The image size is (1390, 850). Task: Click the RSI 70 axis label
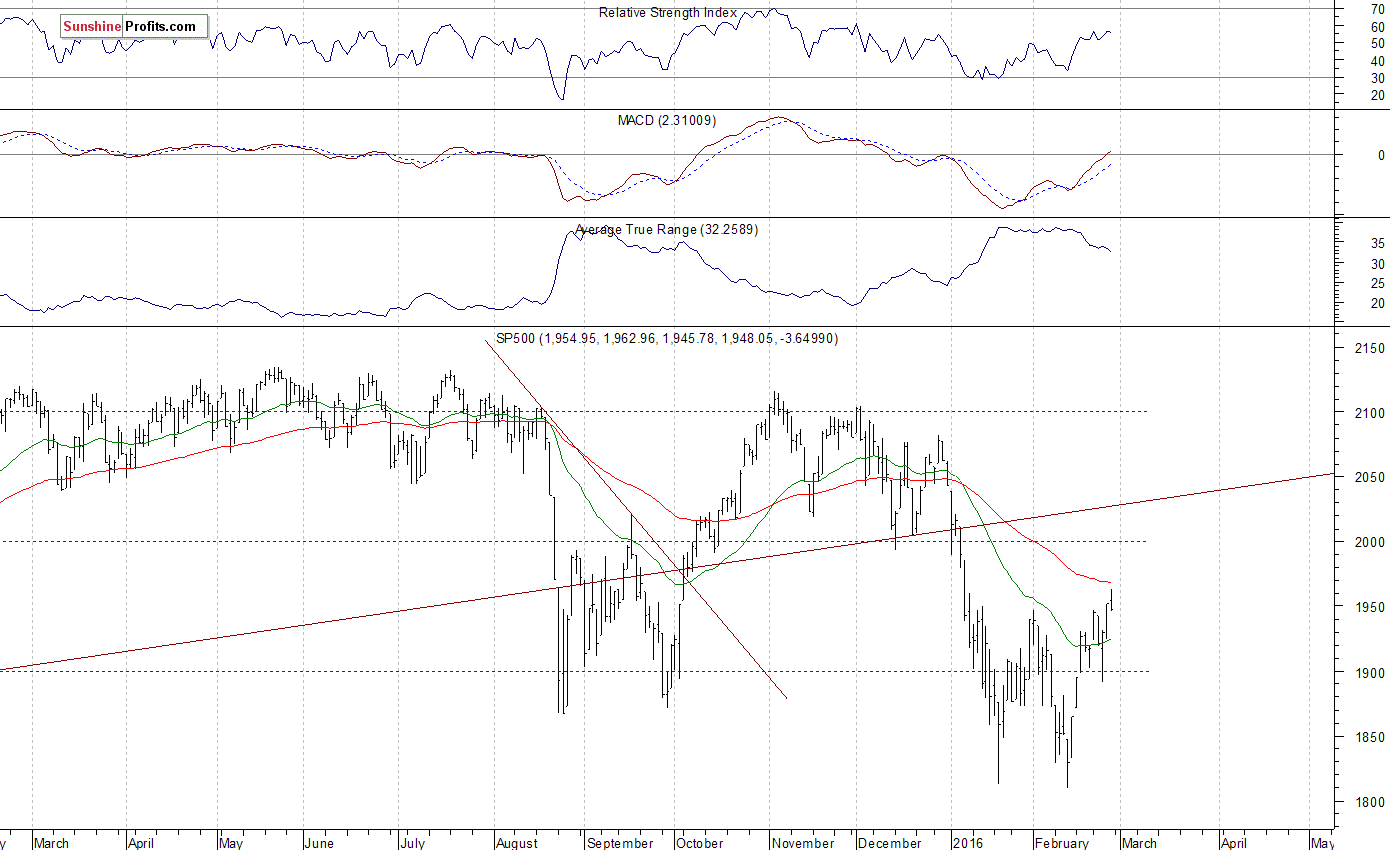pos(1378,9)
